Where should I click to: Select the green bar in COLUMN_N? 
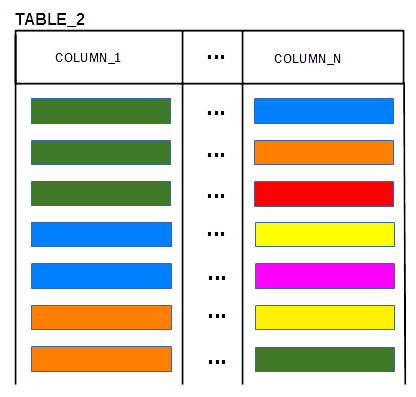pos(325,359)
